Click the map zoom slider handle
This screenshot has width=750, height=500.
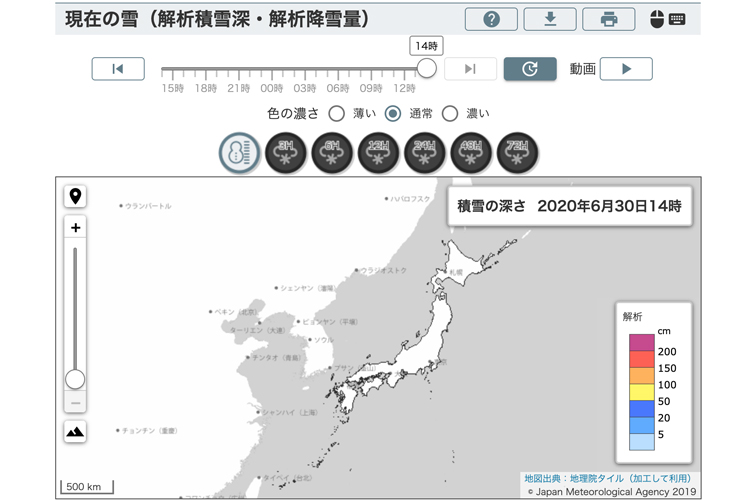(75, 379)
